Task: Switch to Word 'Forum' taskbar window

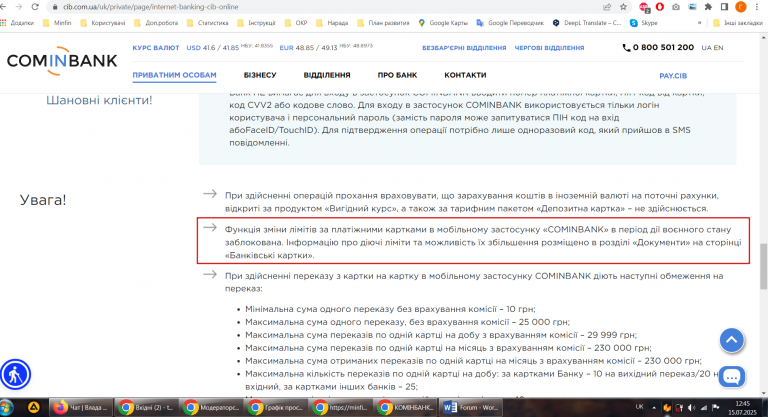Action: click(469, 407)
